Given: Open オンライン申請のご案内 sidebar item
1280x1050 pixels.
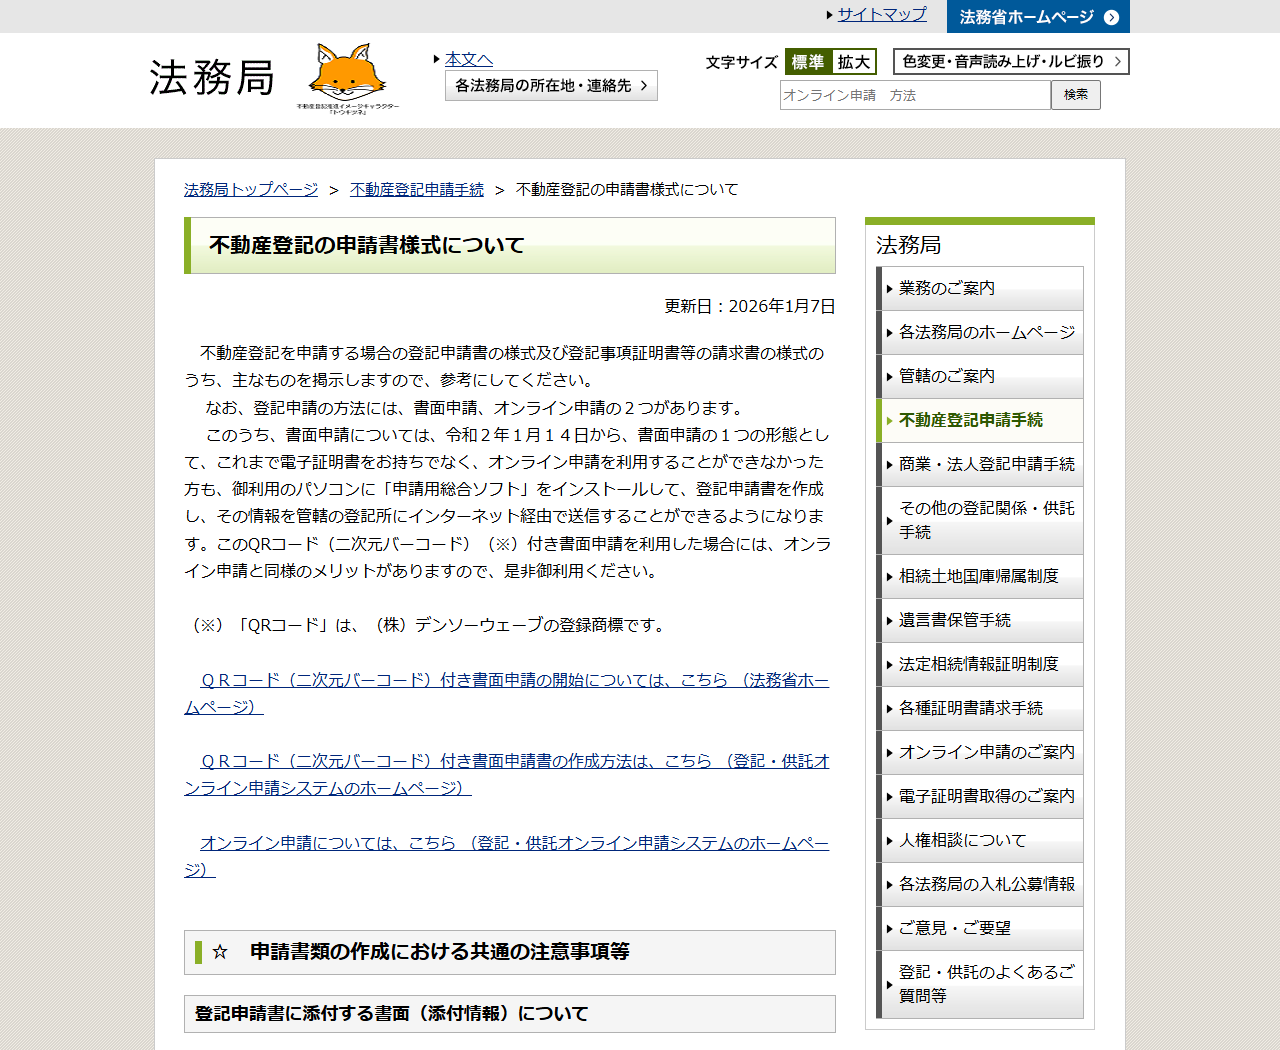Looking at the screenshot, I should [x=980, y=752].
